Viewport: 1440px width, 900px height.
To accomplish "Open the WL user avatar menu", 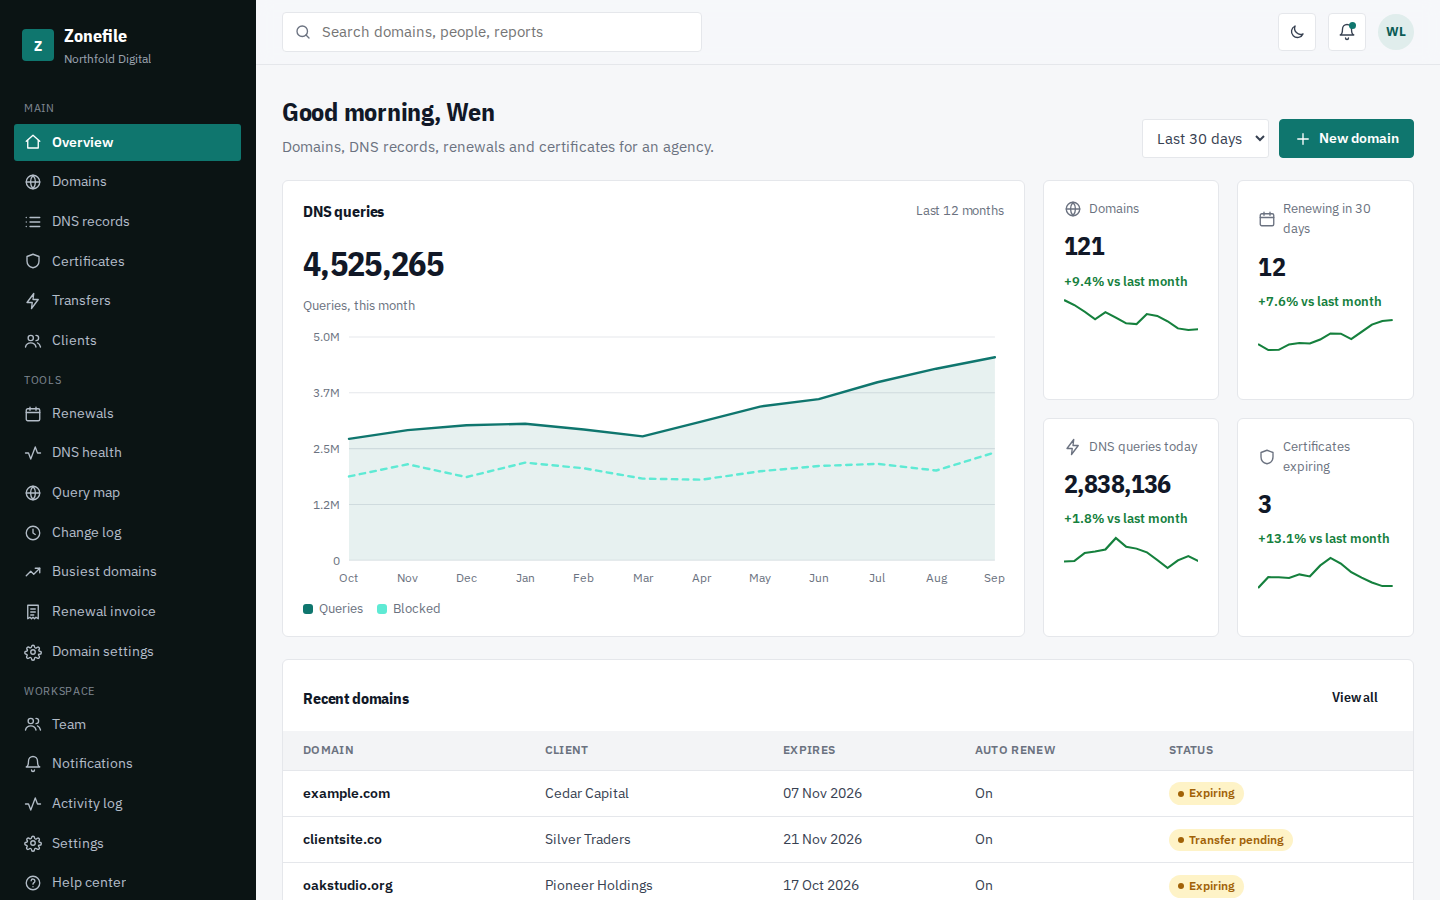I will (1396, 32).
